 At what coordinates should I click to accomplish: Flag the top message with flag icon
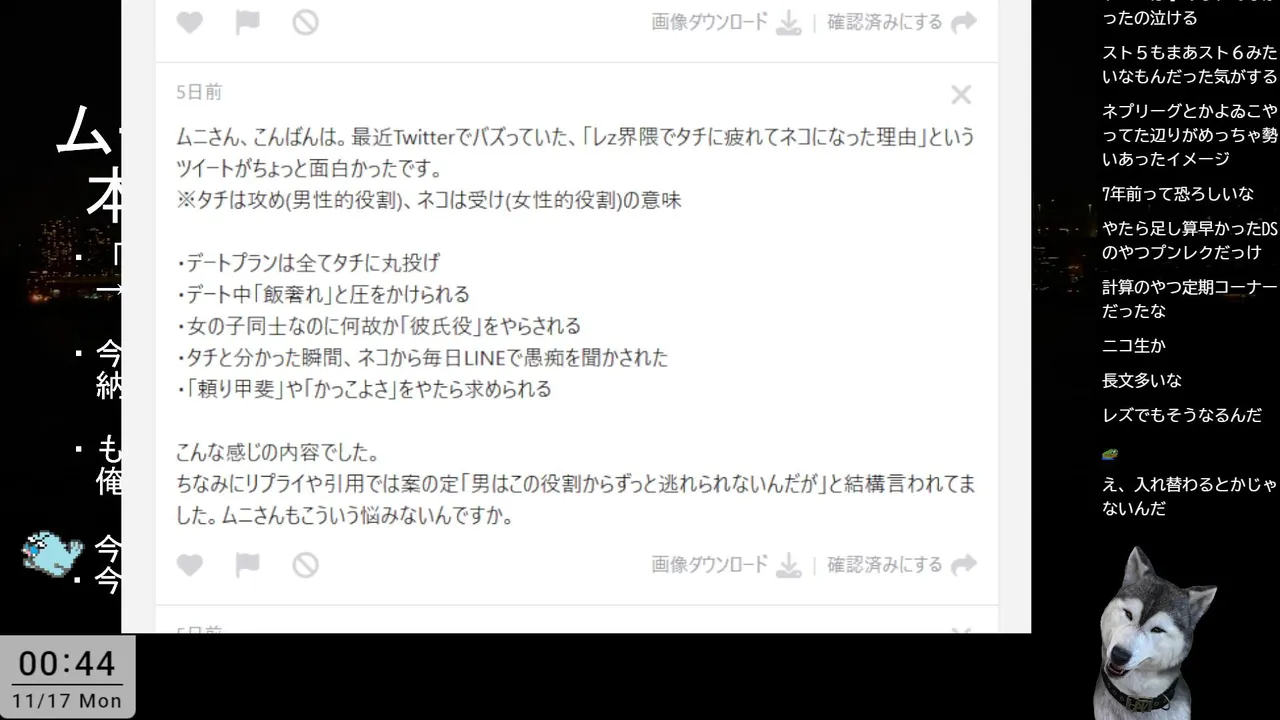(x=247, y=22)
